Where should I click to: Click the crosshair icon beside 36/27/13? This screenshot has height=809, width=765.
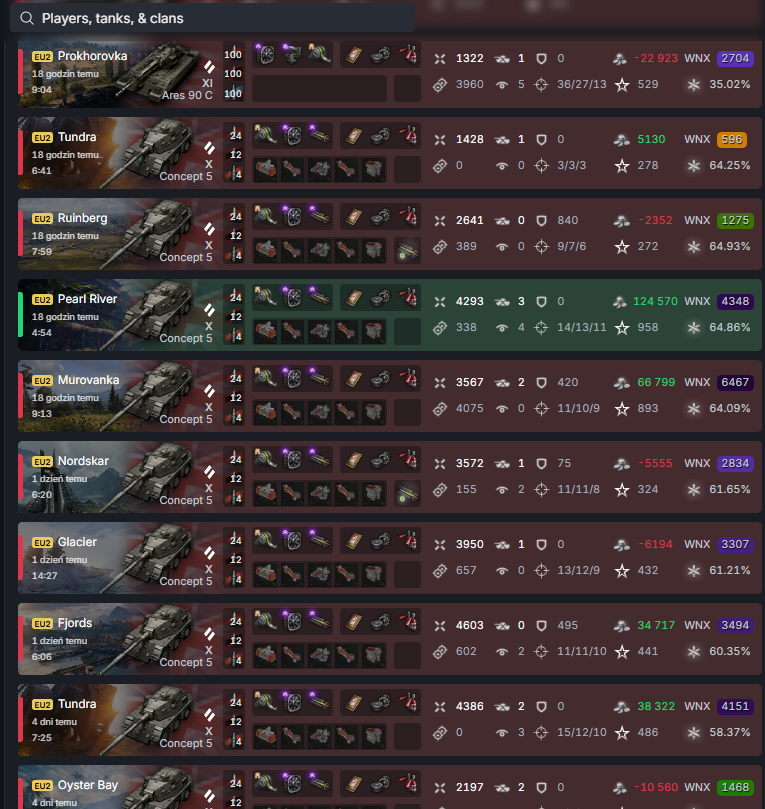(541, 85)
